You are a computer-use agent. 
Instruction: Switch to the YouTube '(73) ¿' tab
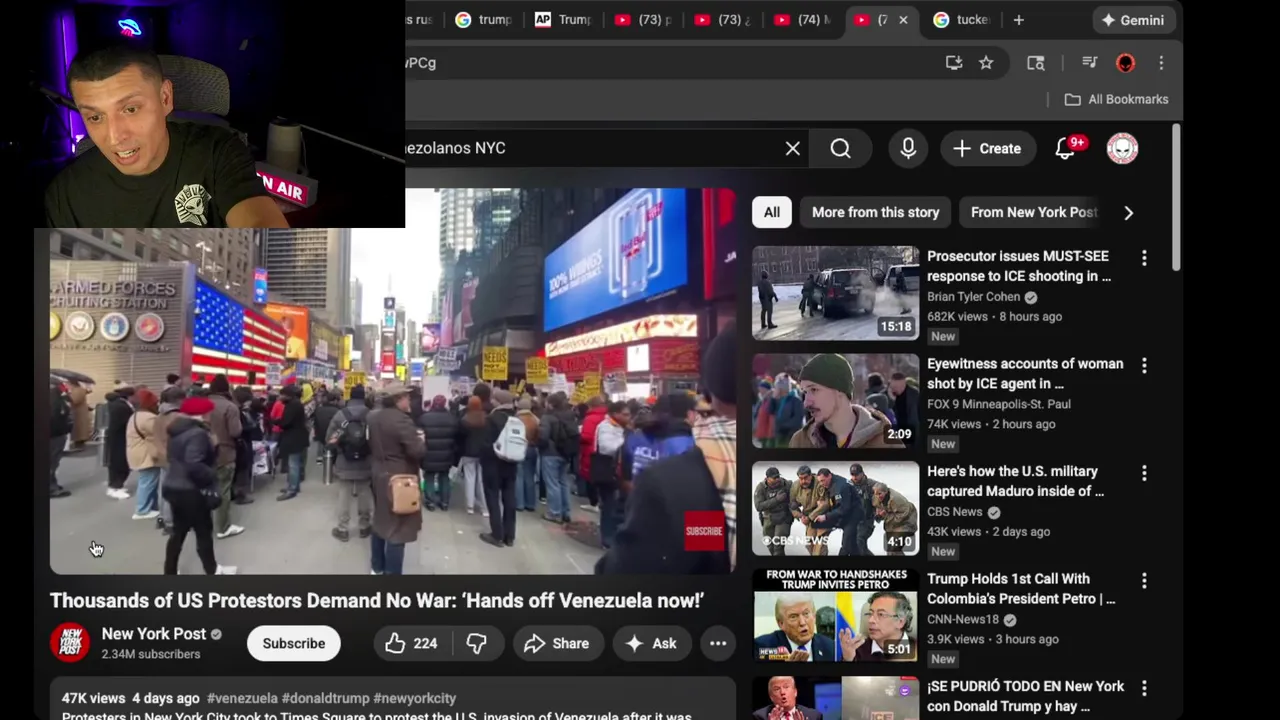click(x=723, y=20)
